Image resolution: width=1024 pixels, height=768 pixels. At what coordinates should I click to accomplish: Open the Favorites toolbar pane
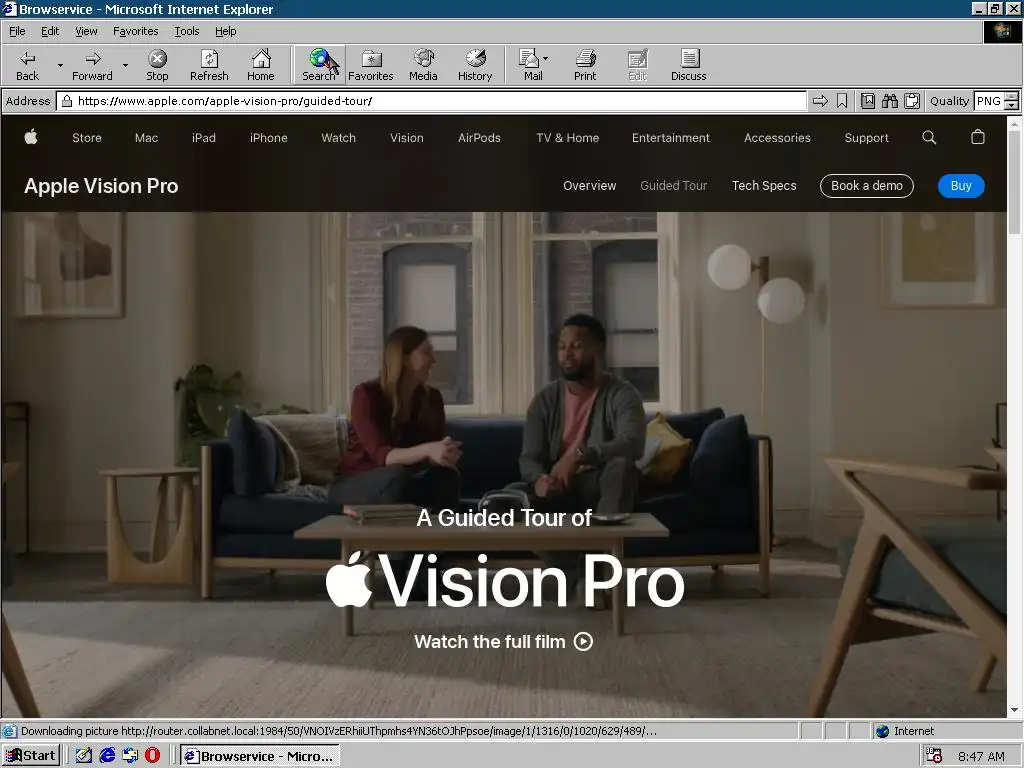point(370,65)
